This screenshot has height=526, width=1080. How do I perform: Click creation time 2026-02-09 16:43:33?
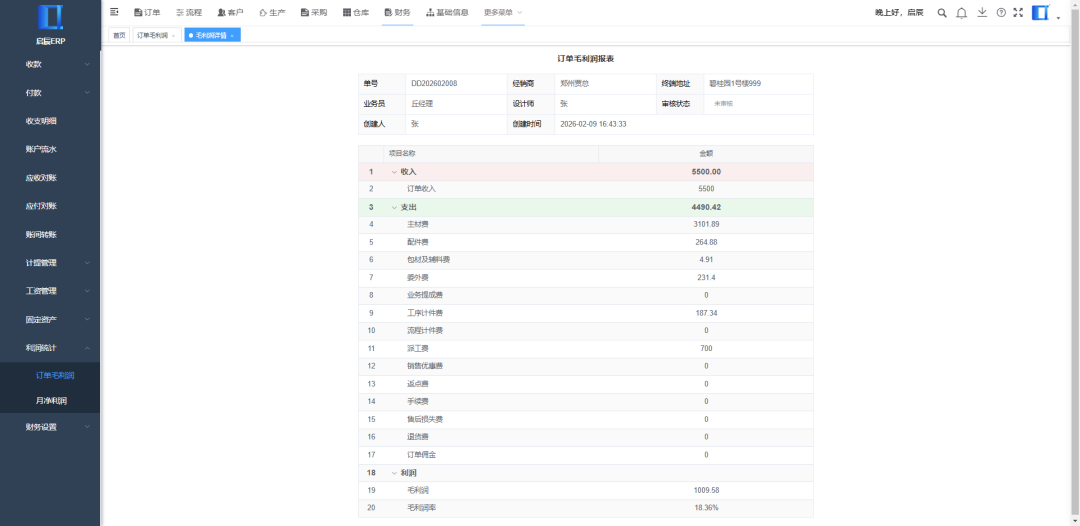coord(593,124)
